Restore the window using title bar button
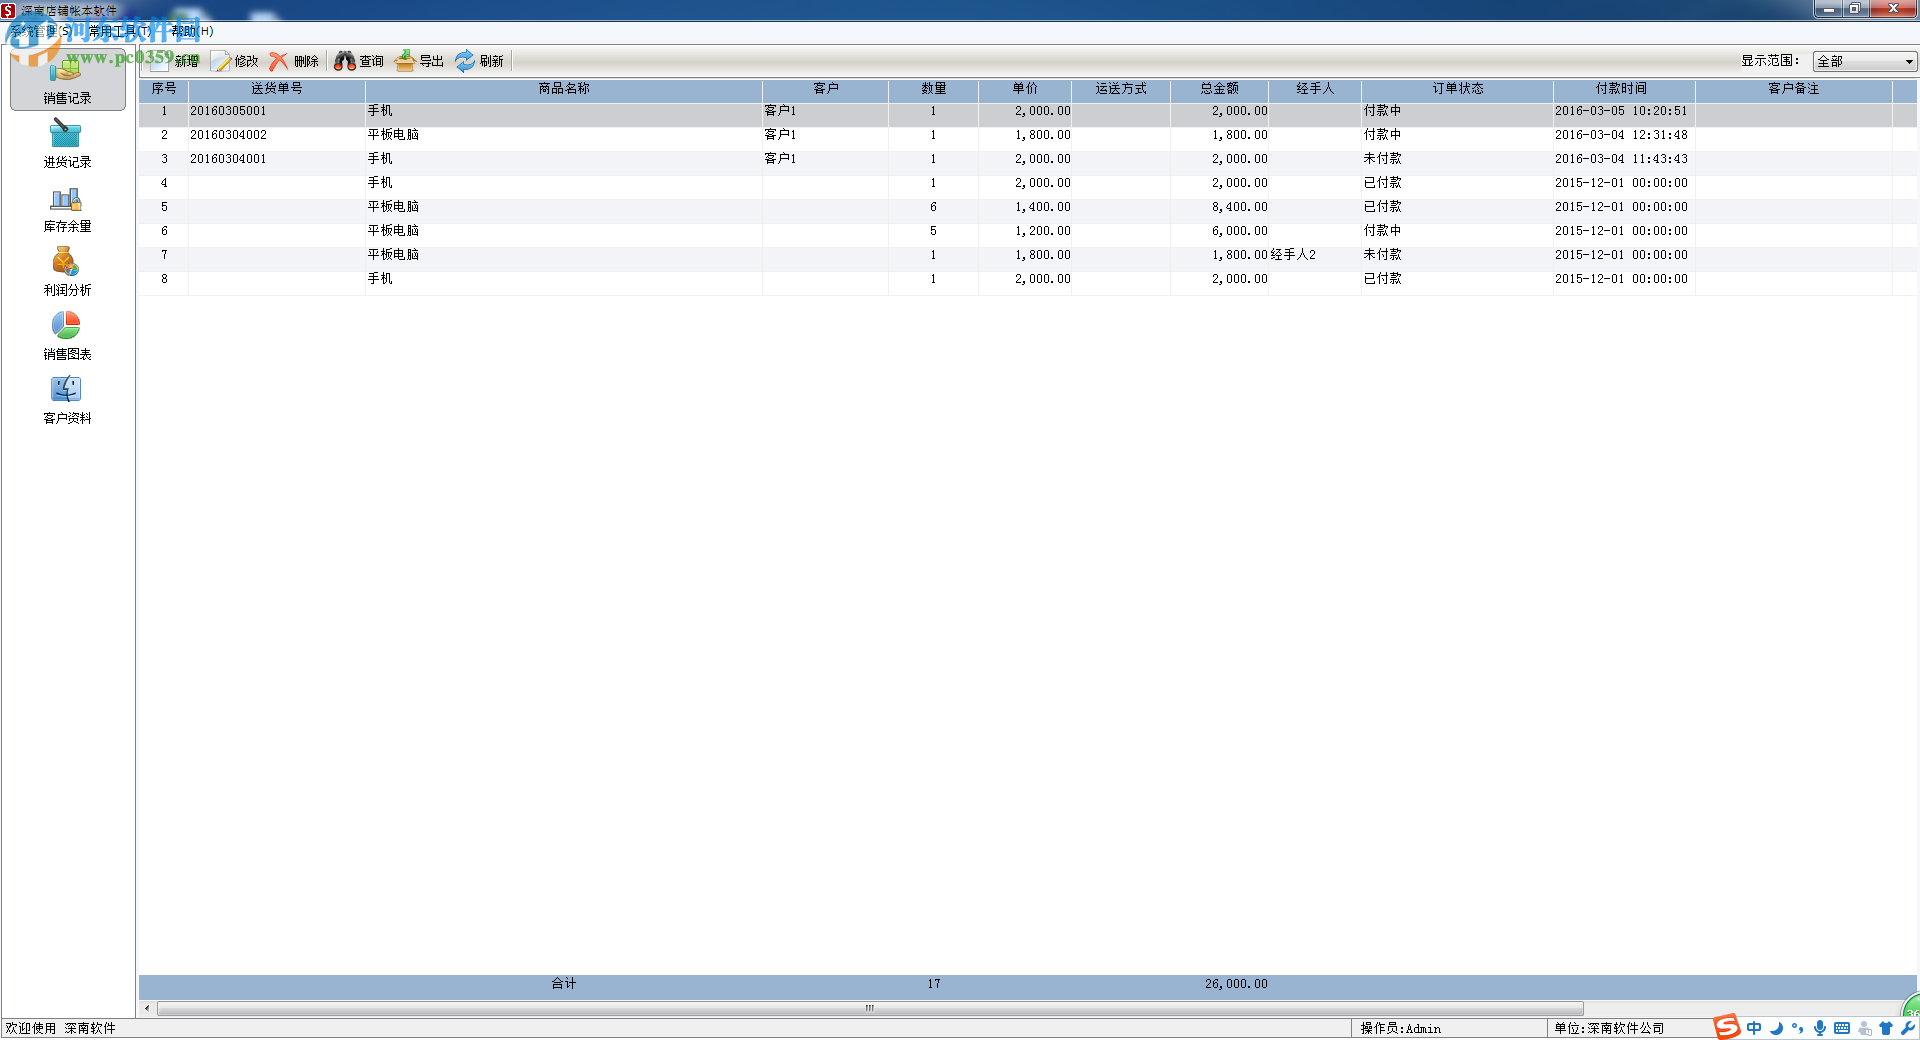 point(1853,9)
